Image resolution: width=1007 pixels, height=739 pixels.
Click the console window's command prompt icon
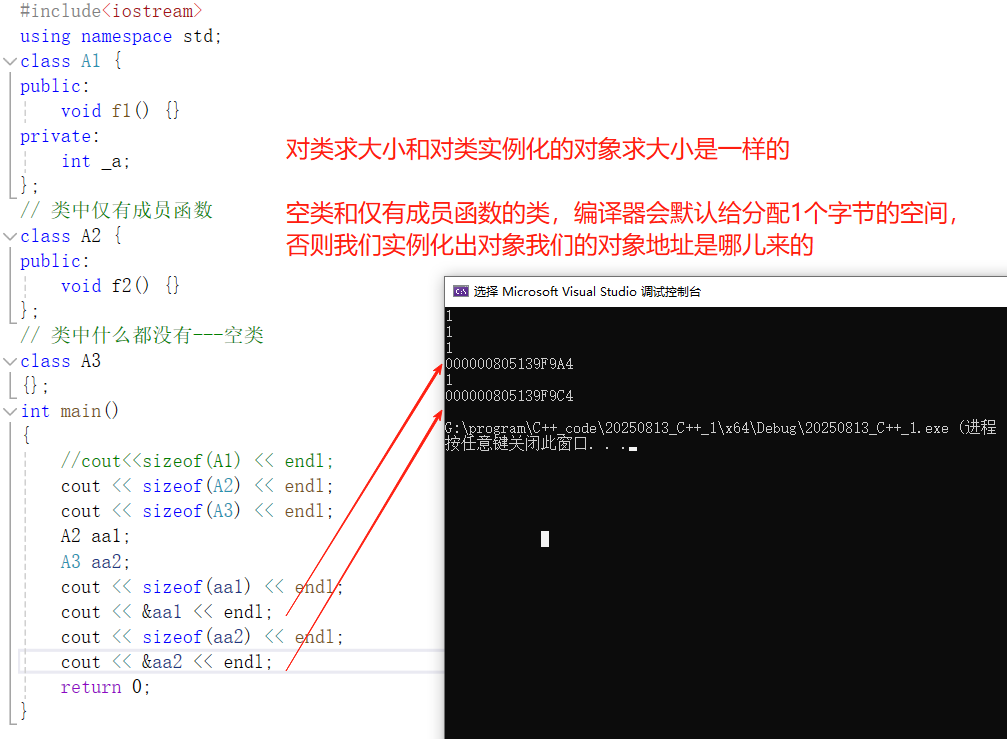(x=461, y=291)
